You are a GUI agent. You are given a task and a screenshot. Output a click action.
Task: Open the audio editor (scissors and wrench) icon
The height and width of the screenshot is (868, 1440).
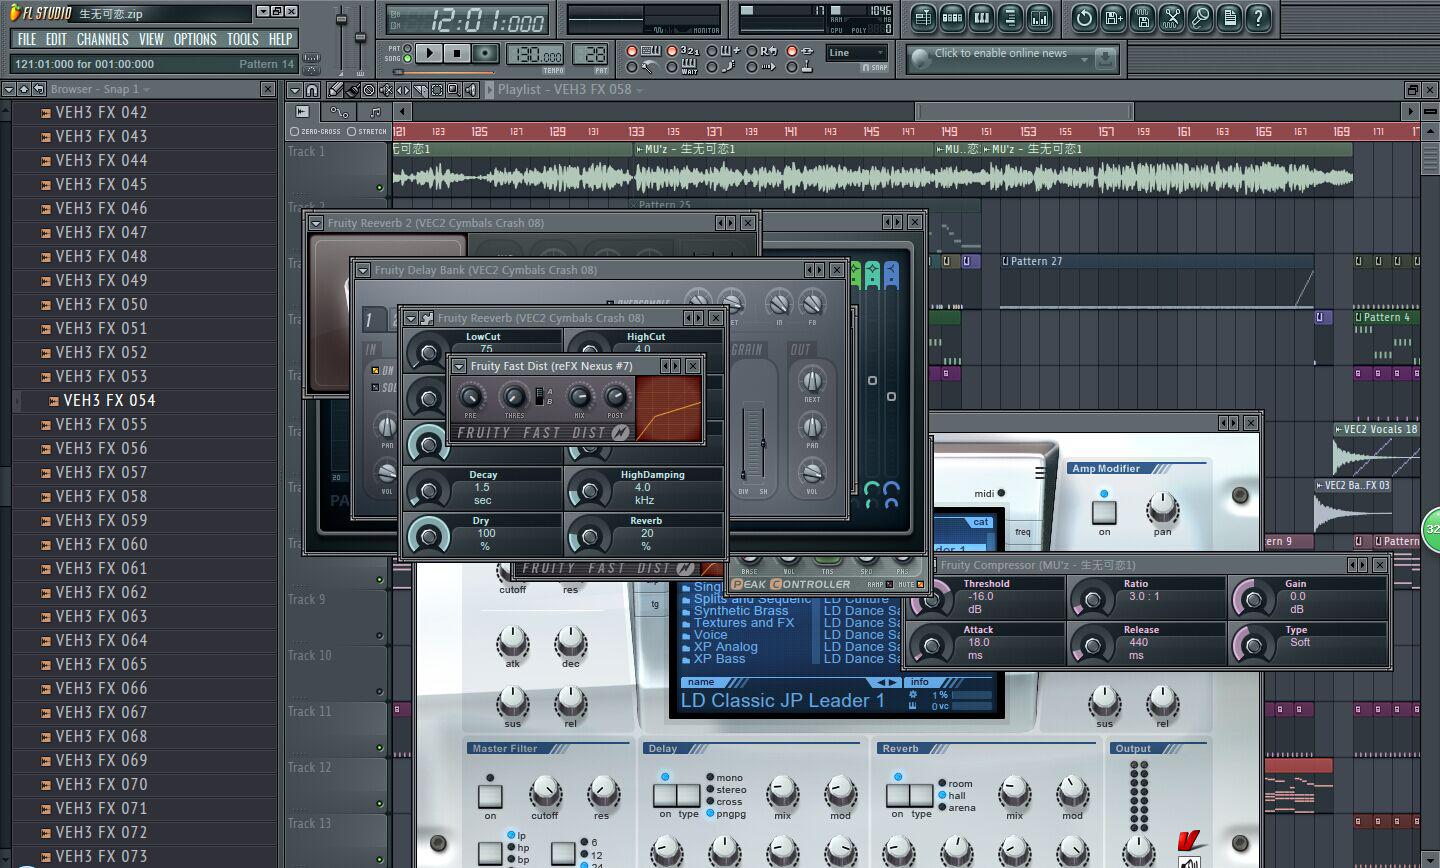tap(1171, 17)
